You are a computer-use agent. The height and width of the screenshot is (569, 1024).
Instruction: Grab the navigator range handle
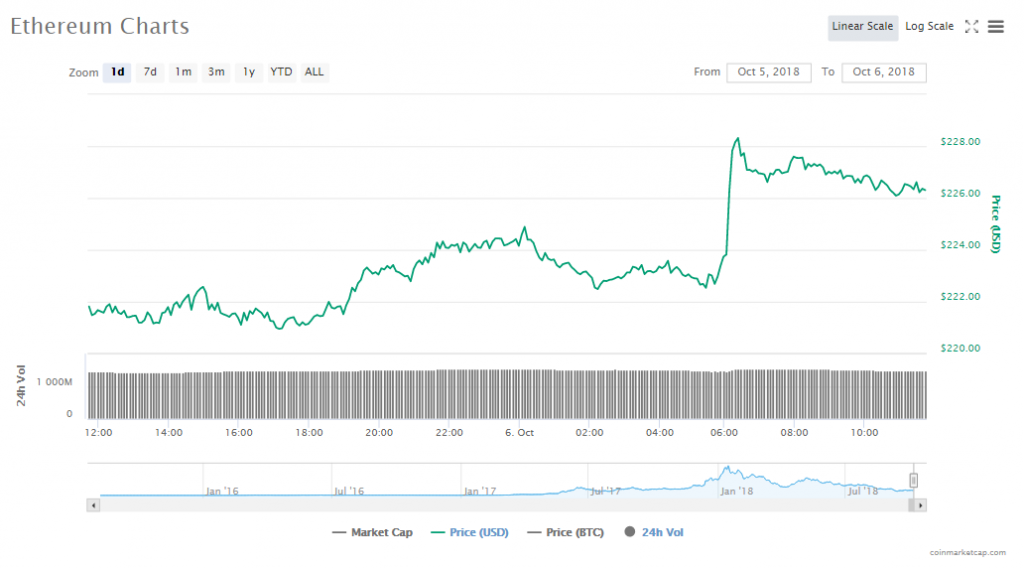[x=913, y=481]
